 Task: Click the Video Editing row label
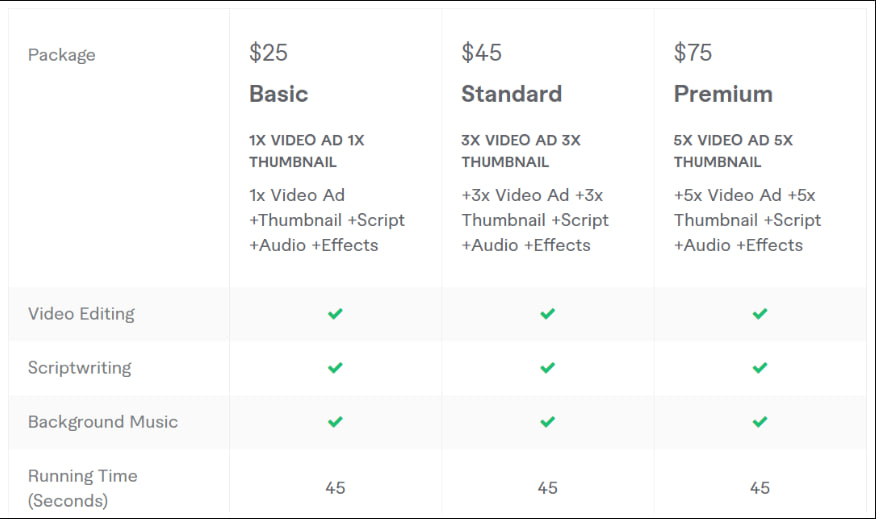point(81,314)
